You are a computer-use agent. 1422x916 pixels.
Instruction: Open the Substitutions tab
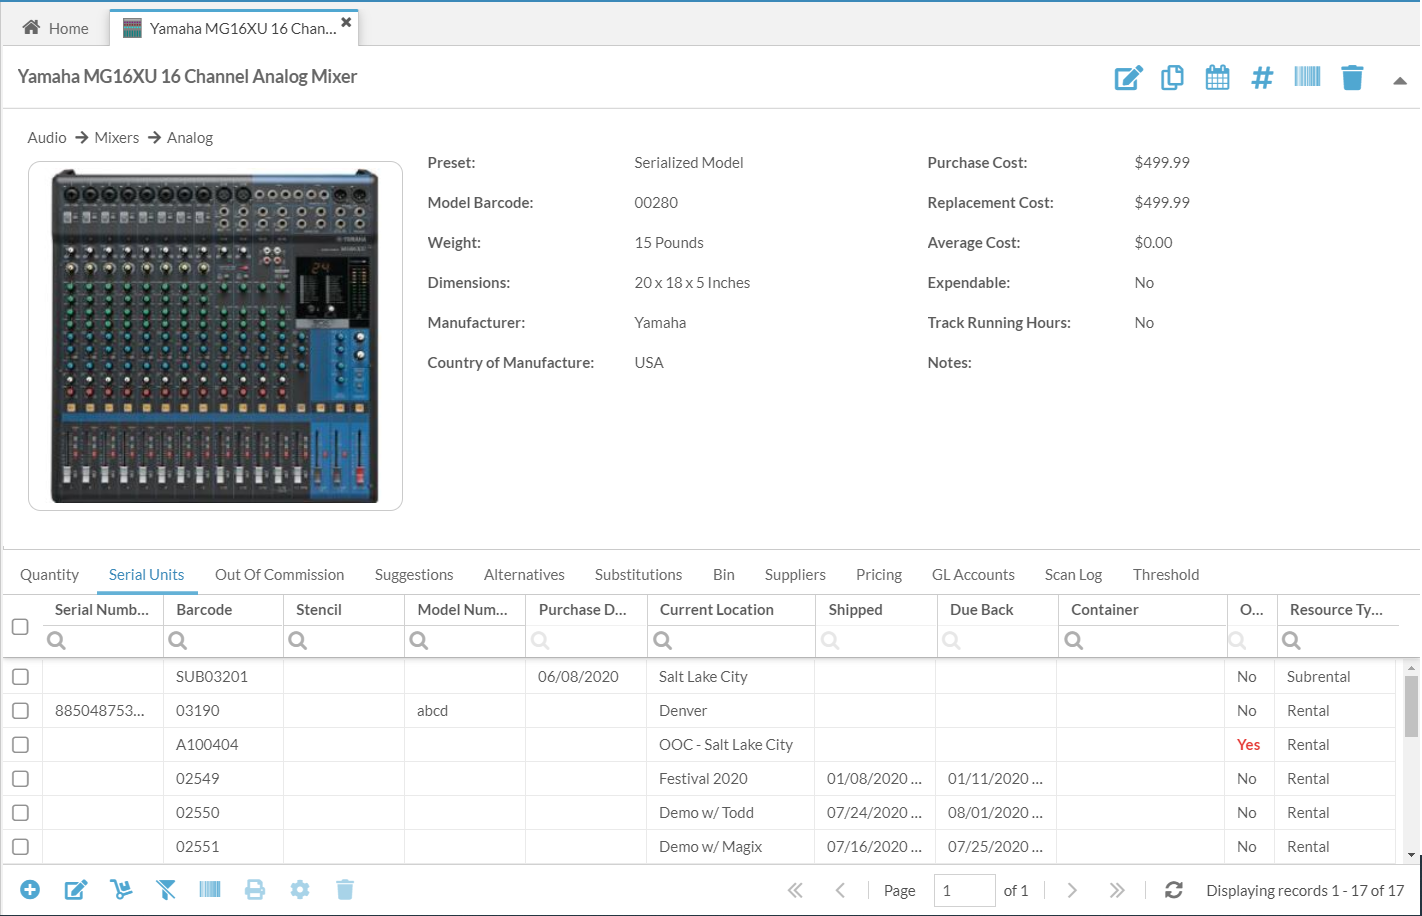pyautogui.click(x=638, y=575)
